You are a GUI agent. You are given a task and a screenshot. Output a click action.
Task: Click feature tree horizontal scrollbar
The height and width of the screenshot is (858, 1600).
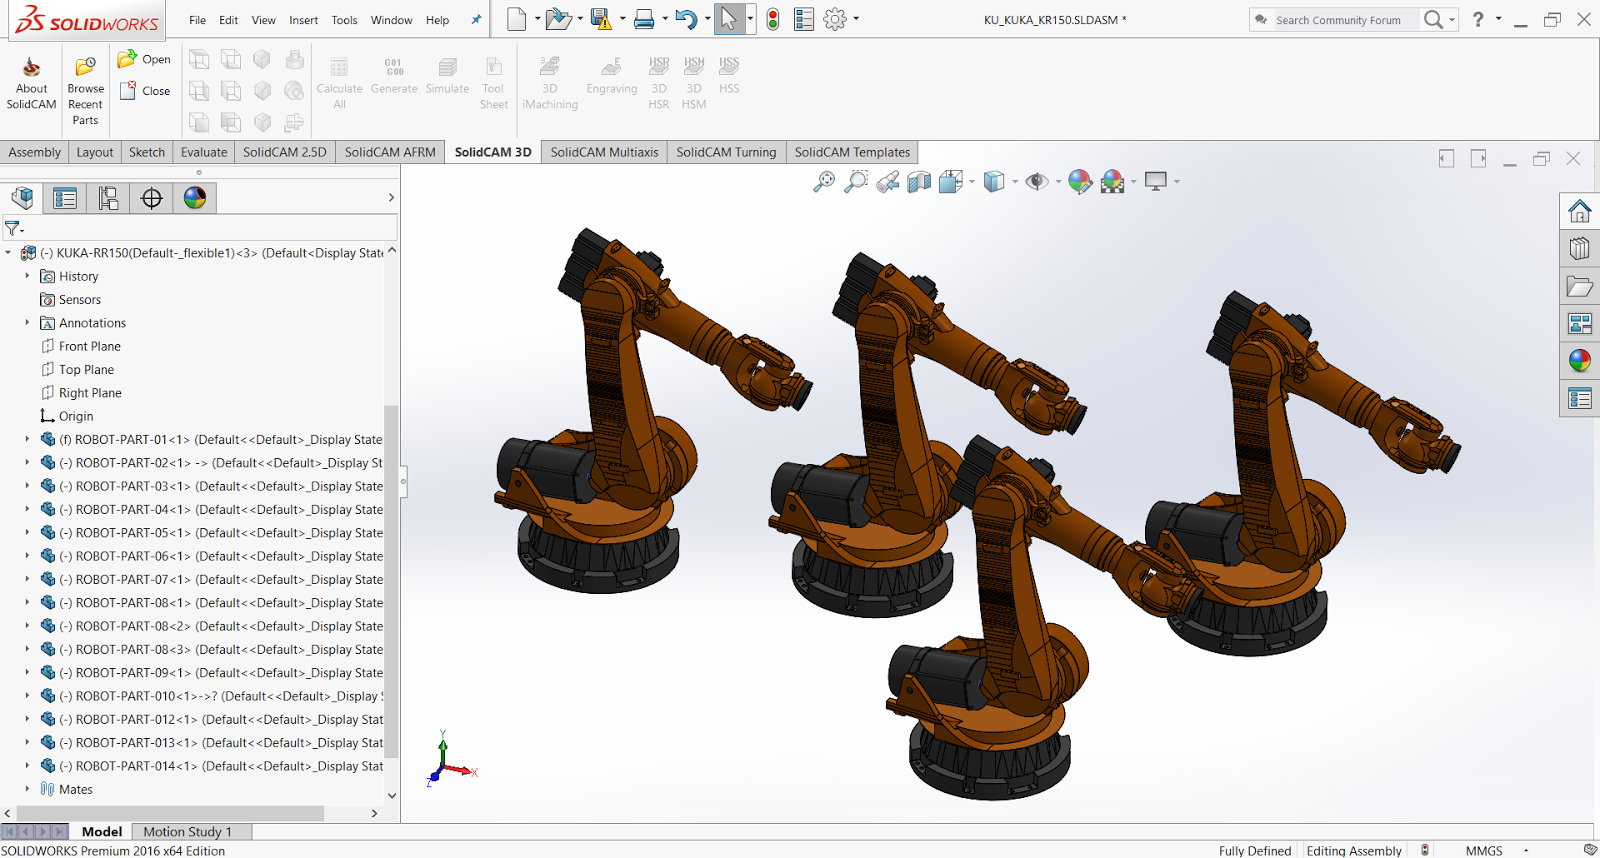point(170,813)
